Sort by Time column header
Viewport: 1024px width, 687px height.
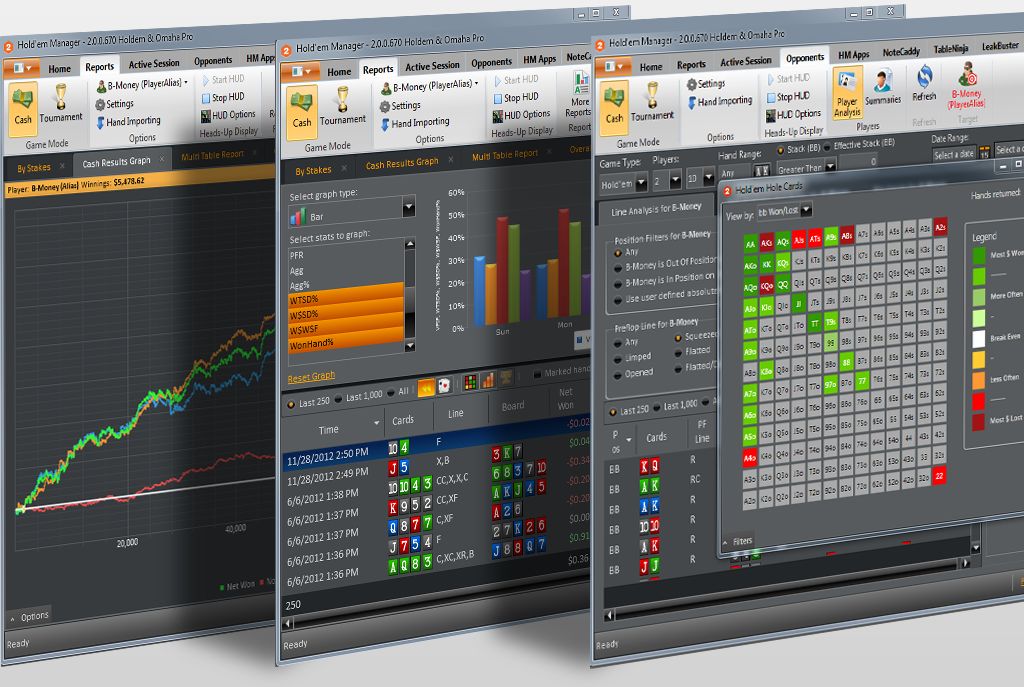(328, 430)
